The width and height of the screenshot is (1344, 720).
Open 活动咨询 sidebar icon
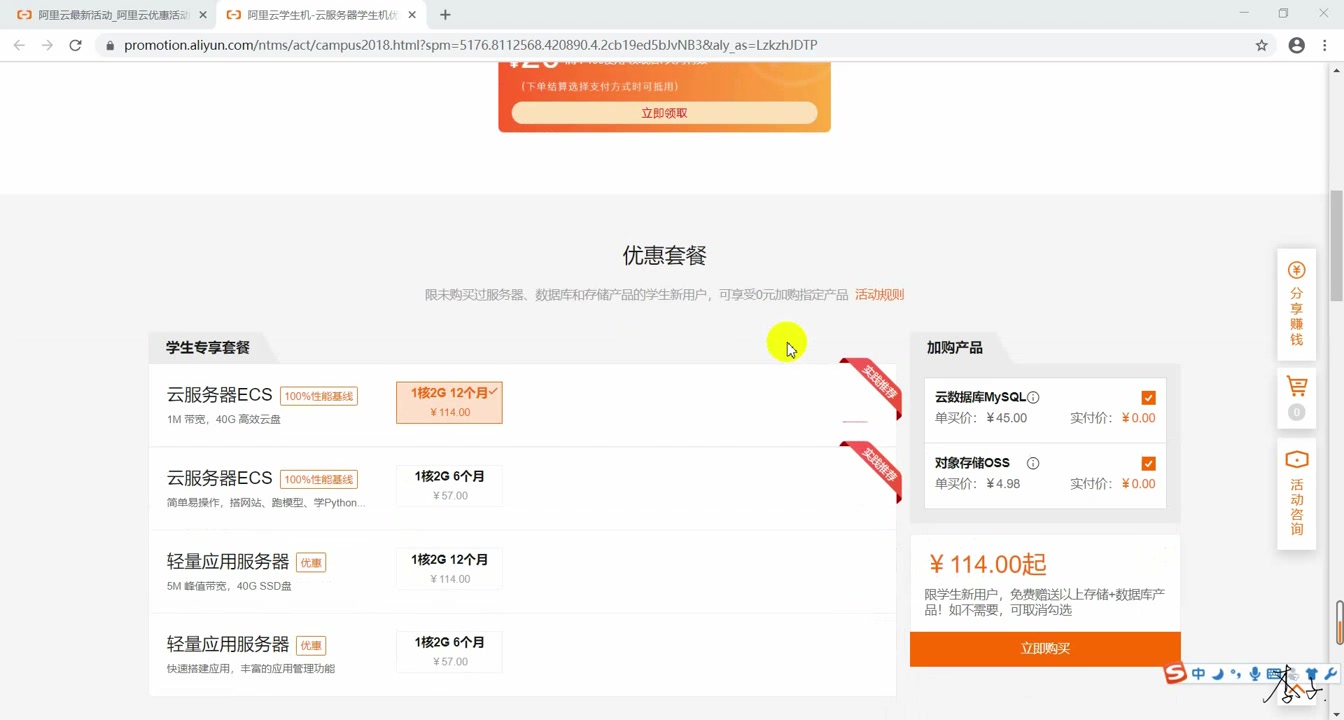(1297, 459)
